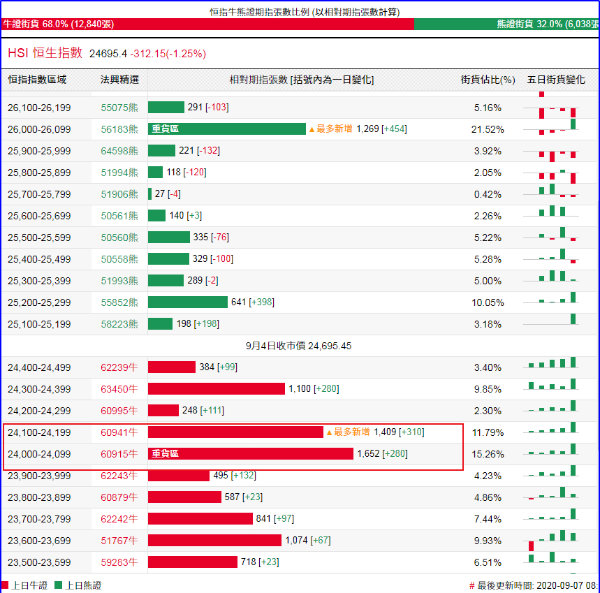Open warrant link 62239牛
The width and height of the screenshot is (600, 593).
point(119,368)
